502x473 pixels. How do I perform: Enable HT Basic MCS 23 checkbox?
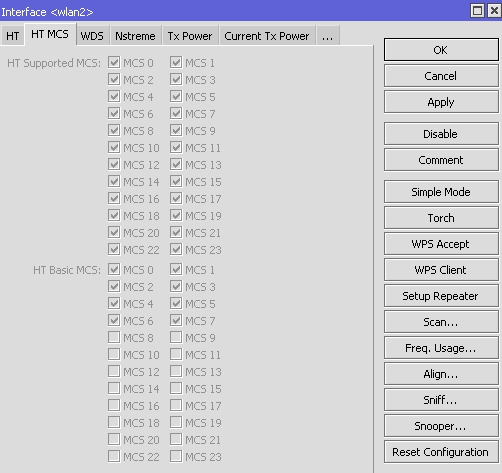[176, 456]
